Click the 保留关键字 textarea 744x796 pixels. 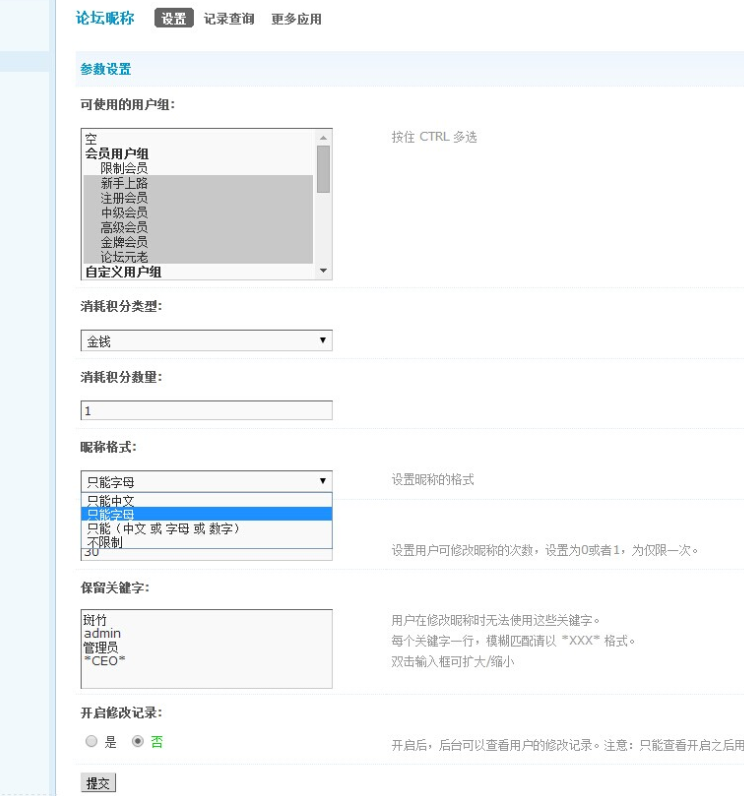coord(207,649)
